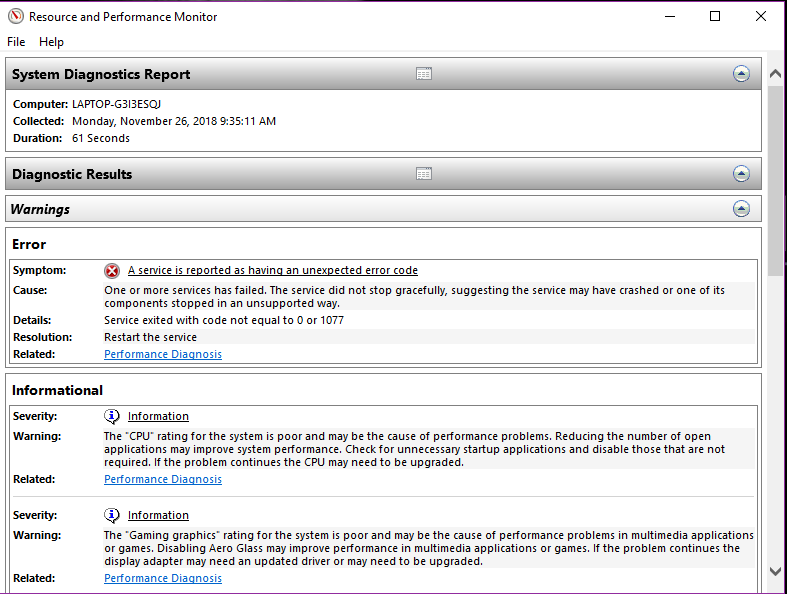Click the scrollbar down arrow
This screenshot has height=594, width=787.
coord(776,571)
